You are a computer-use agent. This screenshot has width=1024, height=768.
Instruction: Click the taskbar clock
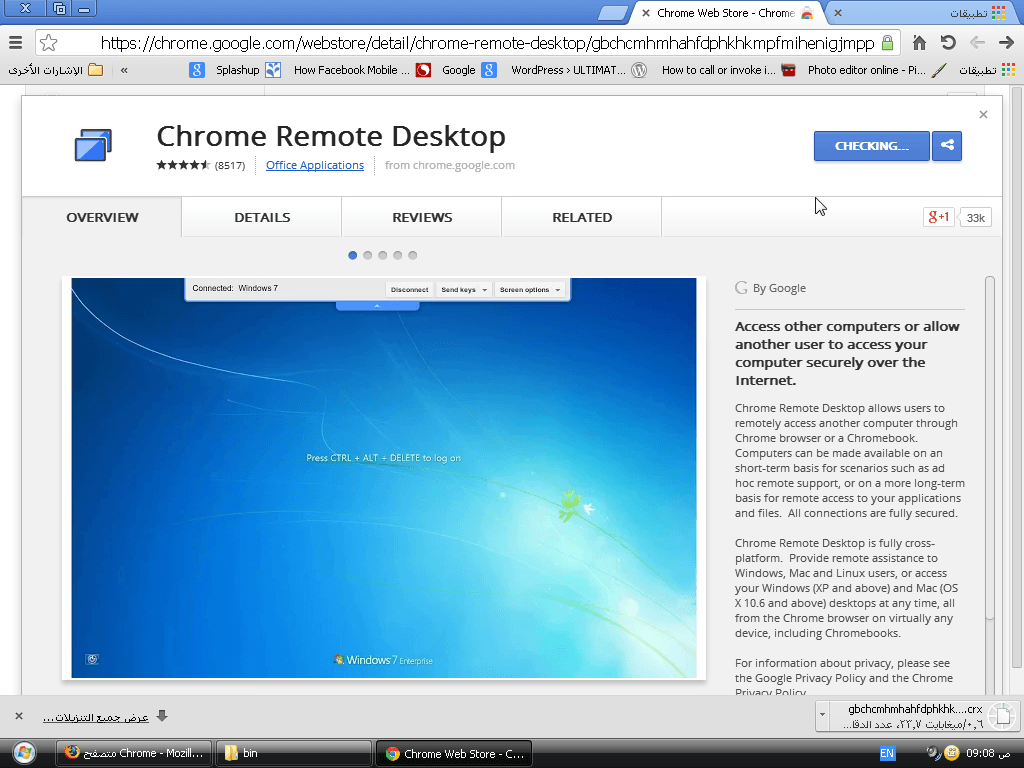tap(988, 753)
